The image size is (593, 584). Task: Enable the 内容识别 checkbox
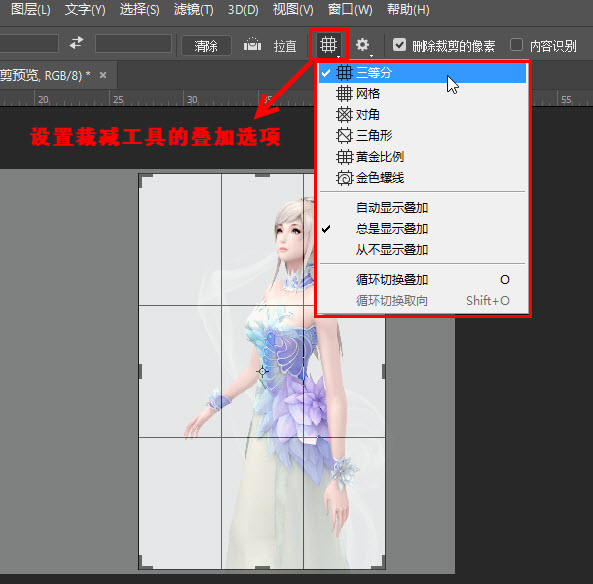click(x=517, y=45)
